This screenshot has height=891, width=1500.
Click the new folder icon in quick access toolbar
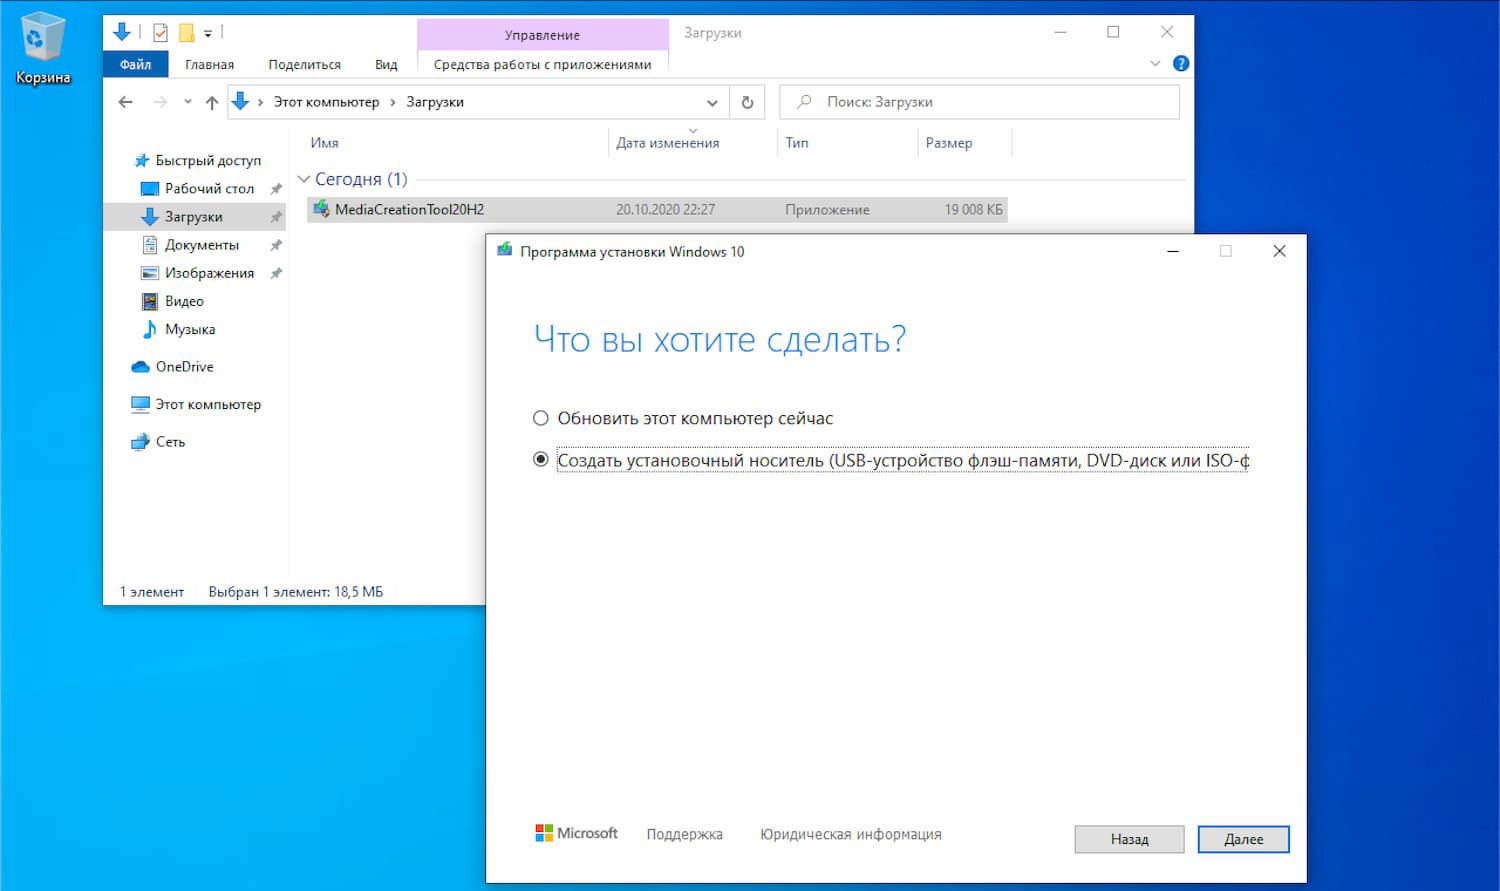click(x=186, y=32)
